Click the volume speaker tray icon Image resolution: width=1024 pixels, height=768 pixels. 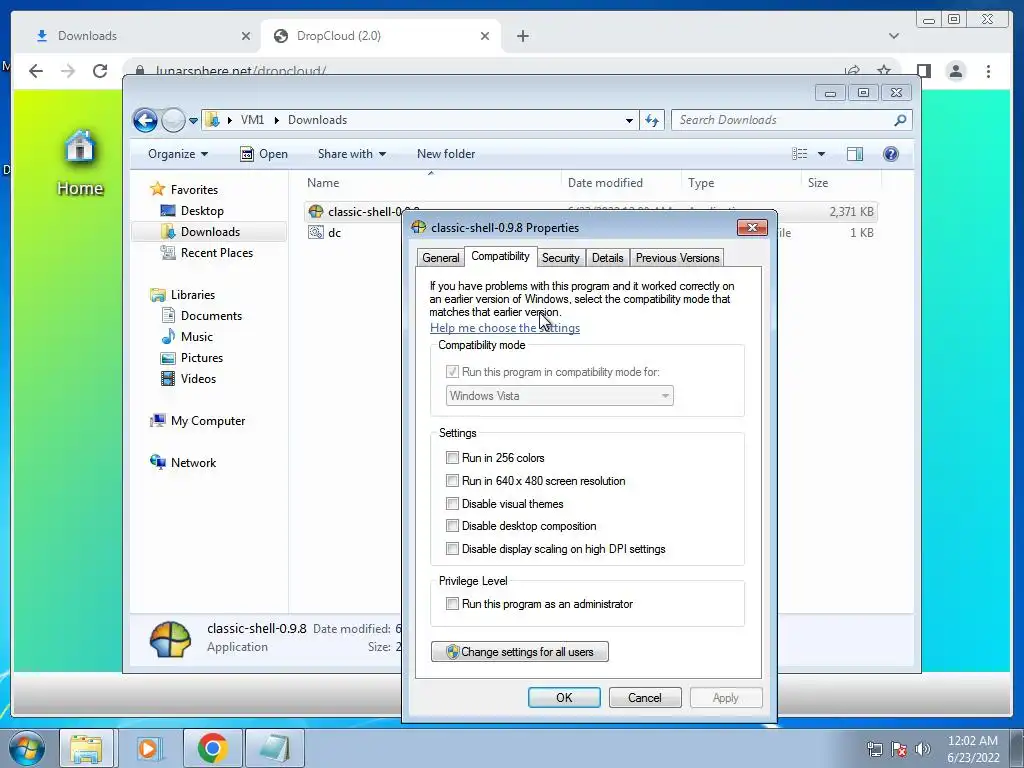(x=923, y=749)
